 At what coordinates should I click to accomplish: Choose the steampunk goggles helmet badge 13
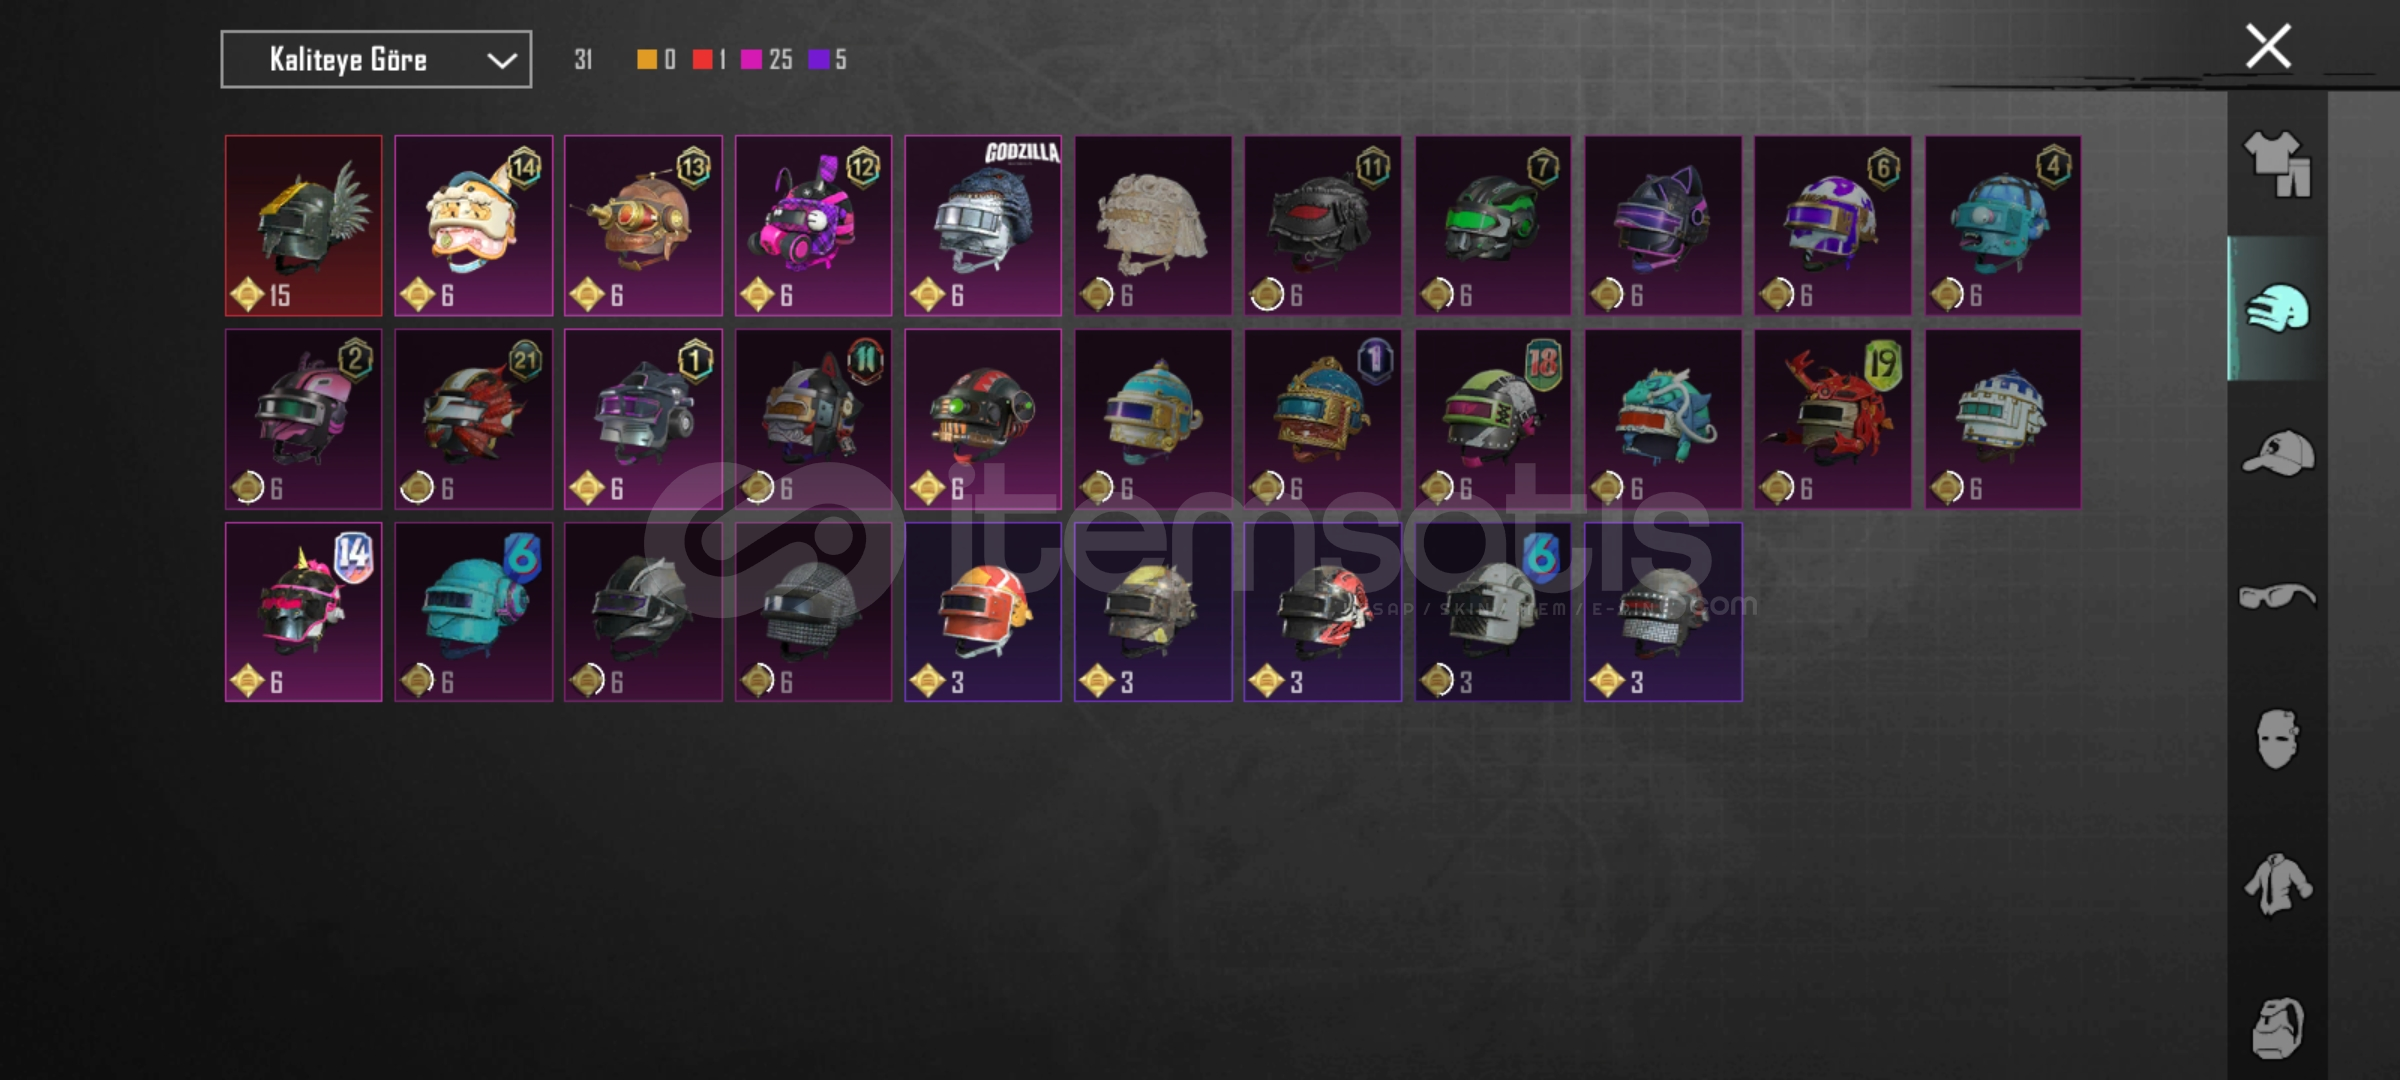[643, 226]
